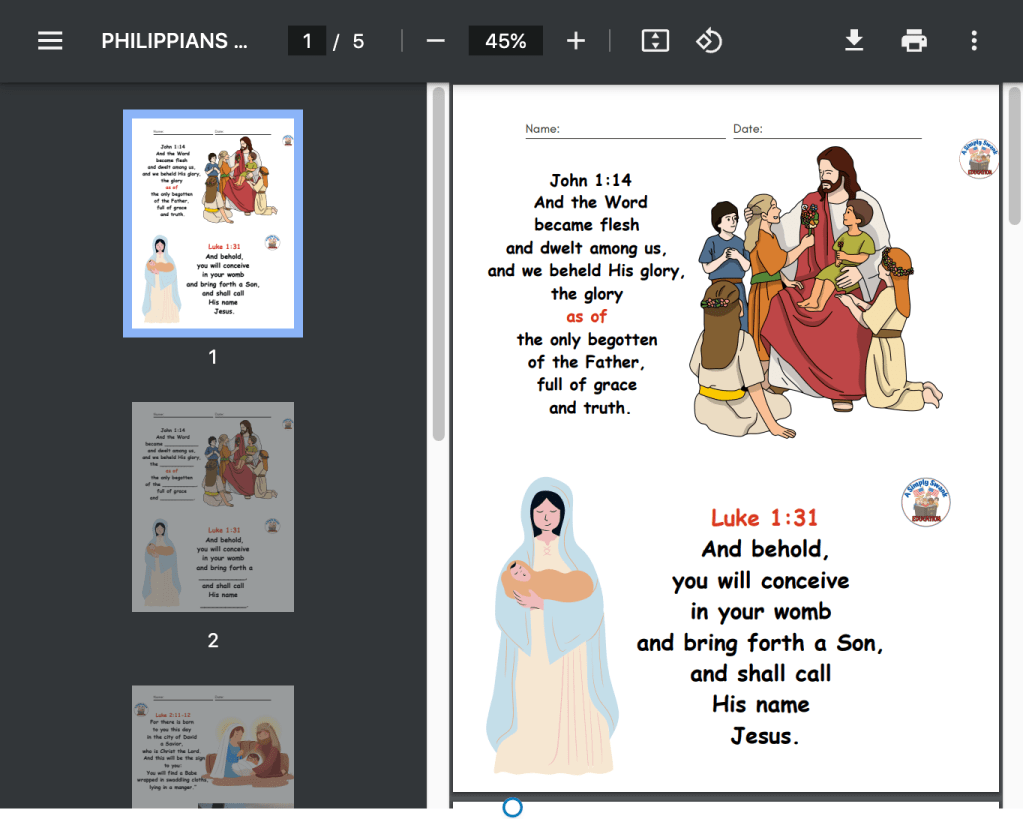Viewport: 1023px width, 819px height.
Task: Click the logo badge beside Luke 1:31
Action: tap(925, 502)
